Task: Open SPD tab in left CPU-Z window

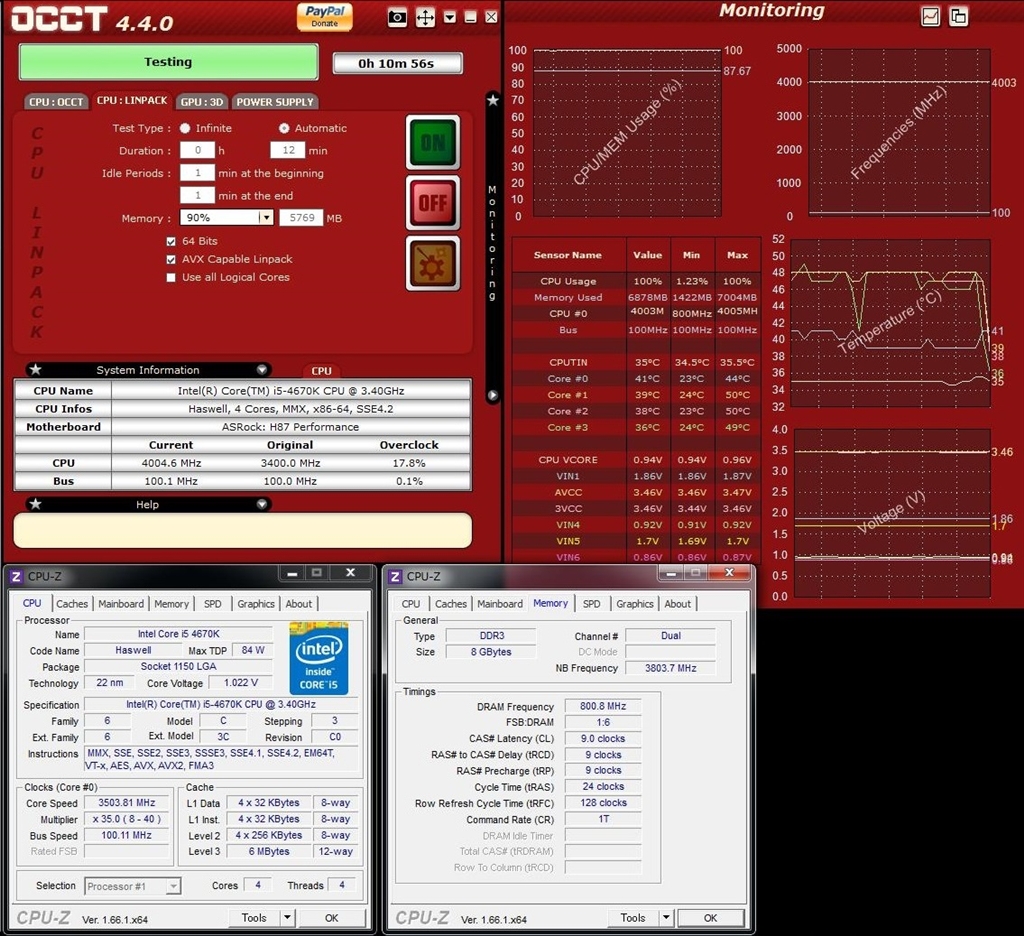Action: click(213, 604)
